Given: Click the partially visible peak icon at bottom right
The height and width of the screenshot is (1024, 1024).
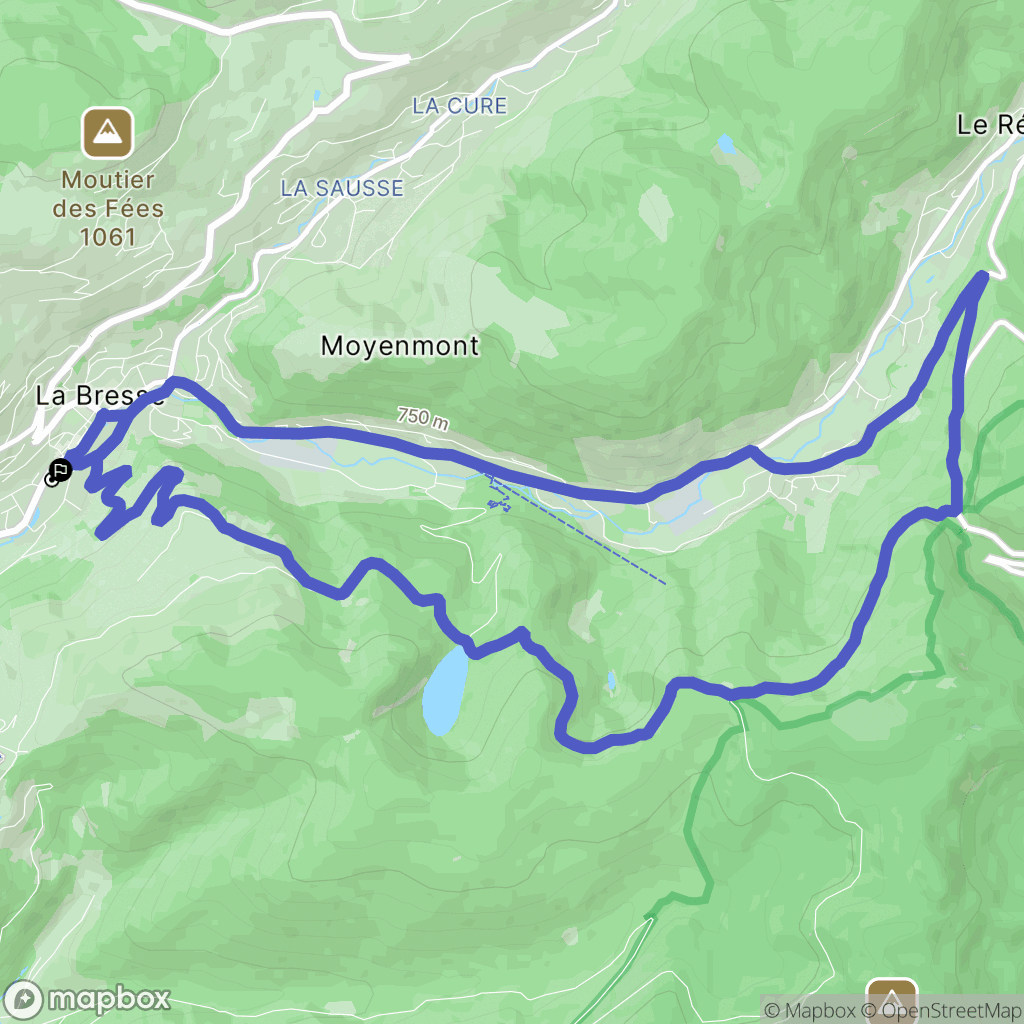Looking at the screenshot, I should (x=892, y=1000).
